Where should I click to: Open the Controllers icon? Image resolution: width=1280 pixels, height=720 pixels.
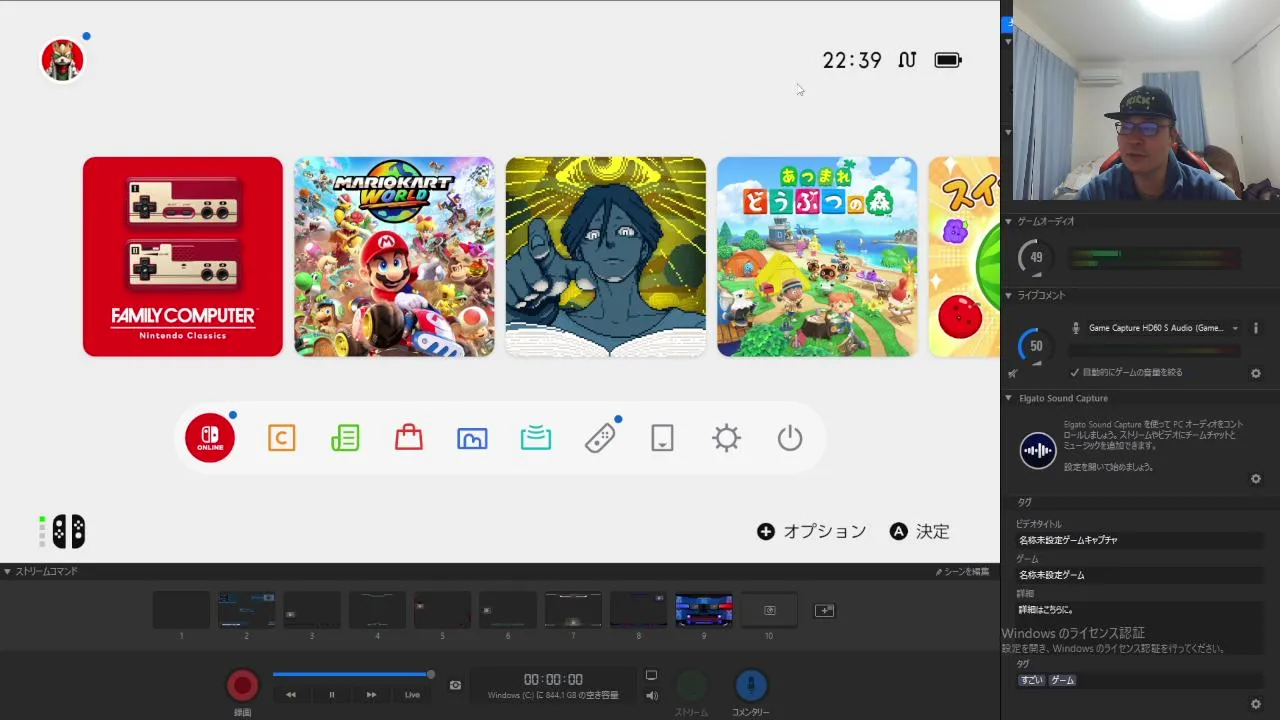pos(600,438)
